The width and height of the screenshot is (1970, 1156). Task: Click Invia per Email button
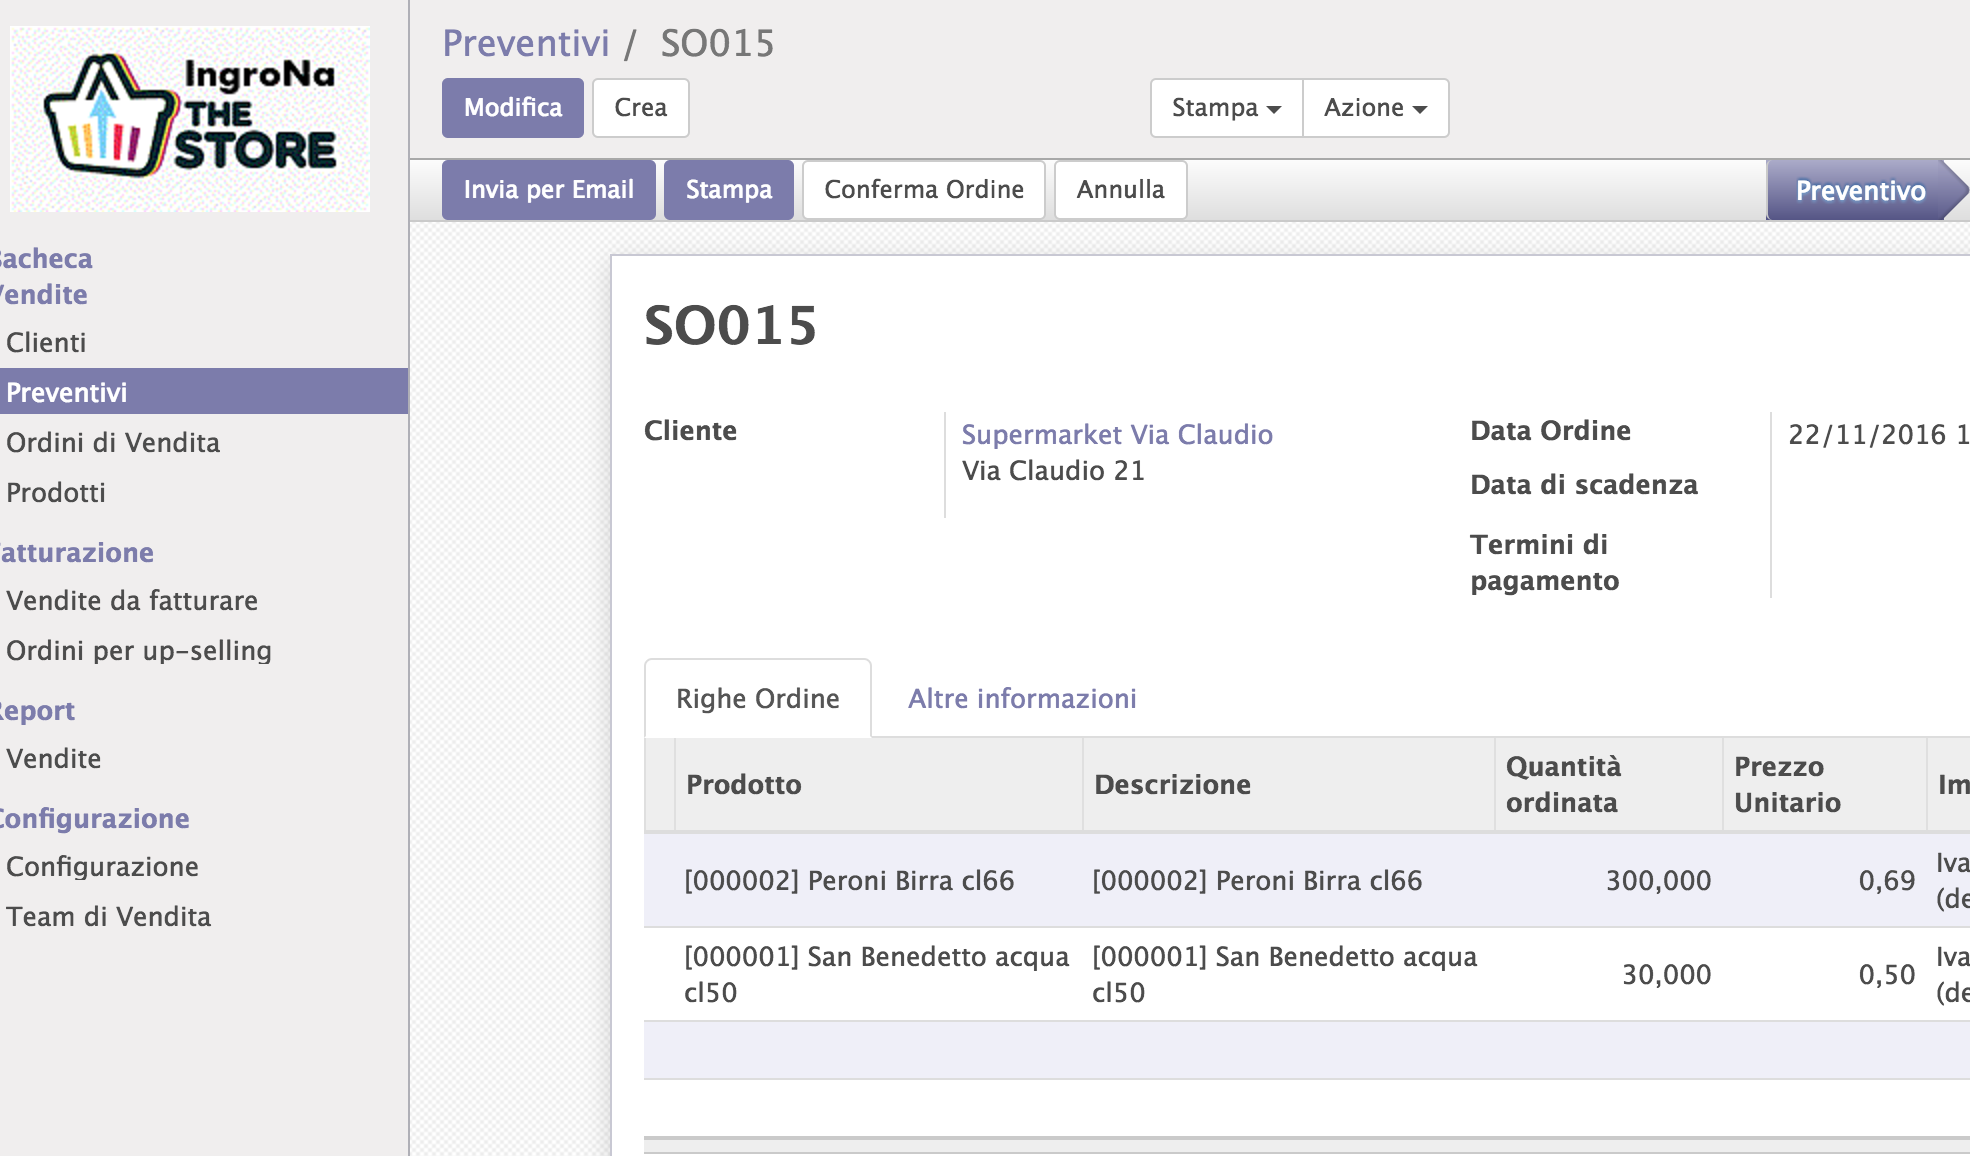click(x=548, y=190)
